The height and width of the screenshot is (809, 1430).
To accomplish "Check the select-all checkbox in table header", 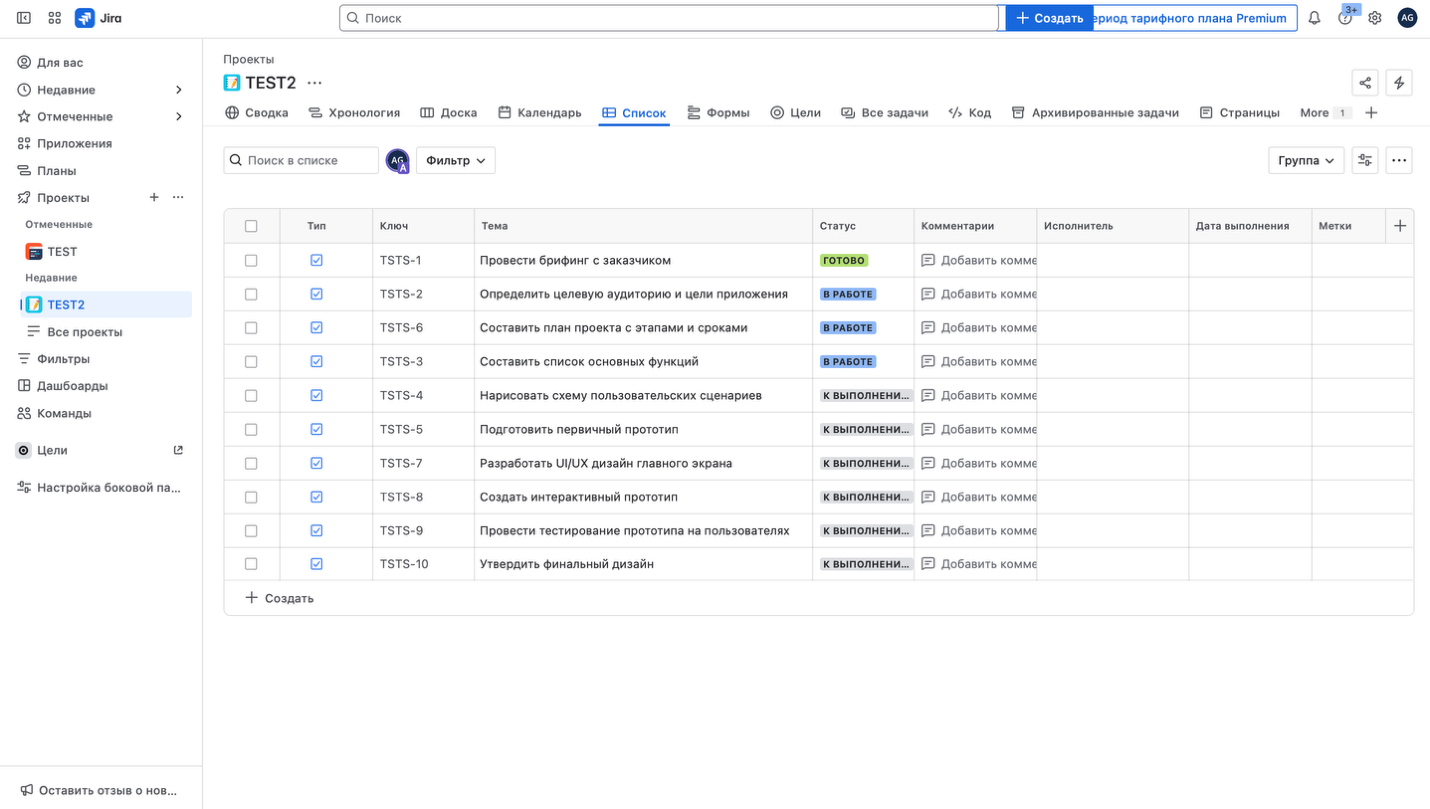I will click(x=251, y=226).
